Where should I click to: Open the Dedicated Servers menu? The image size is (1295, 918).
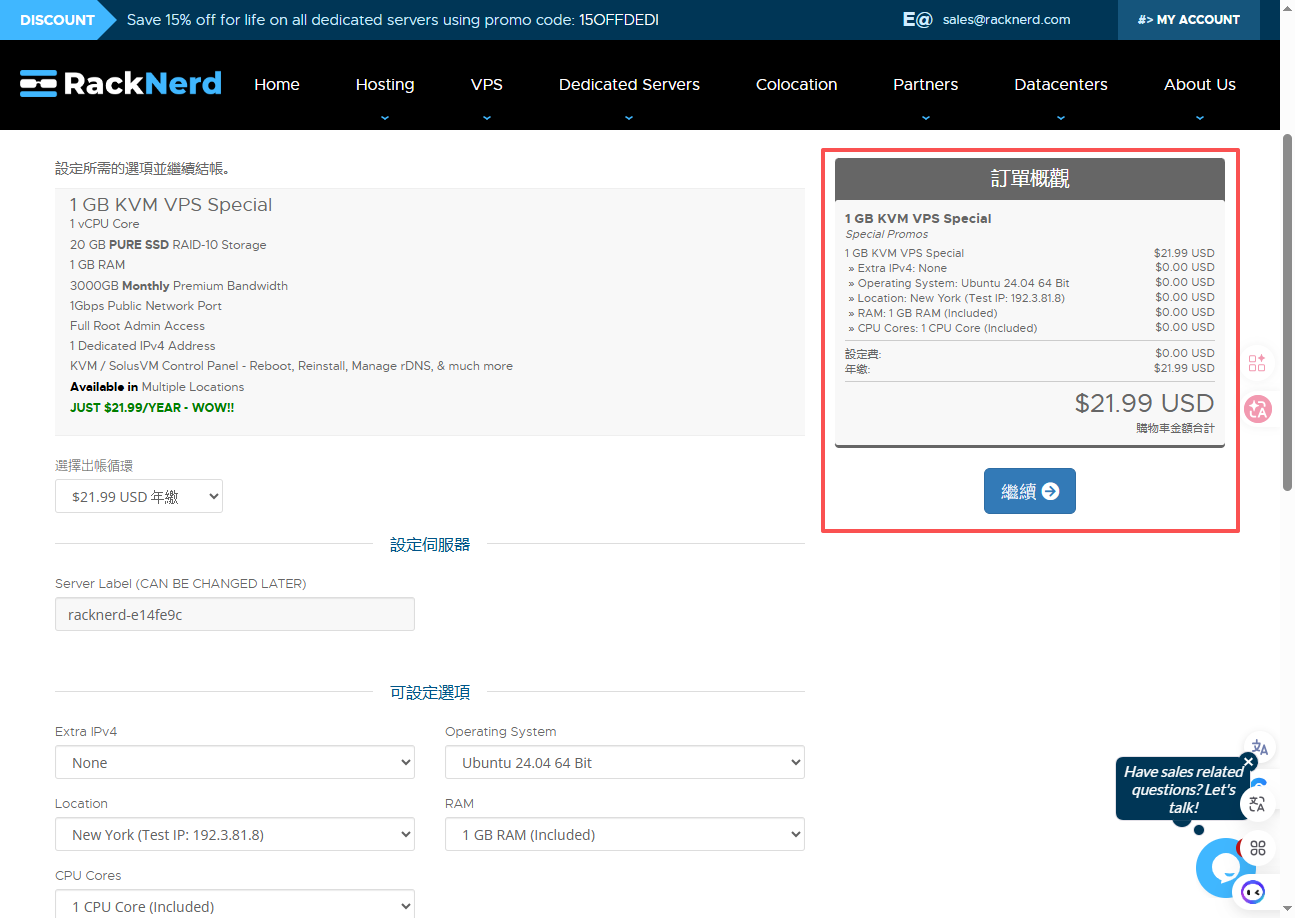[x=629, y=84]
